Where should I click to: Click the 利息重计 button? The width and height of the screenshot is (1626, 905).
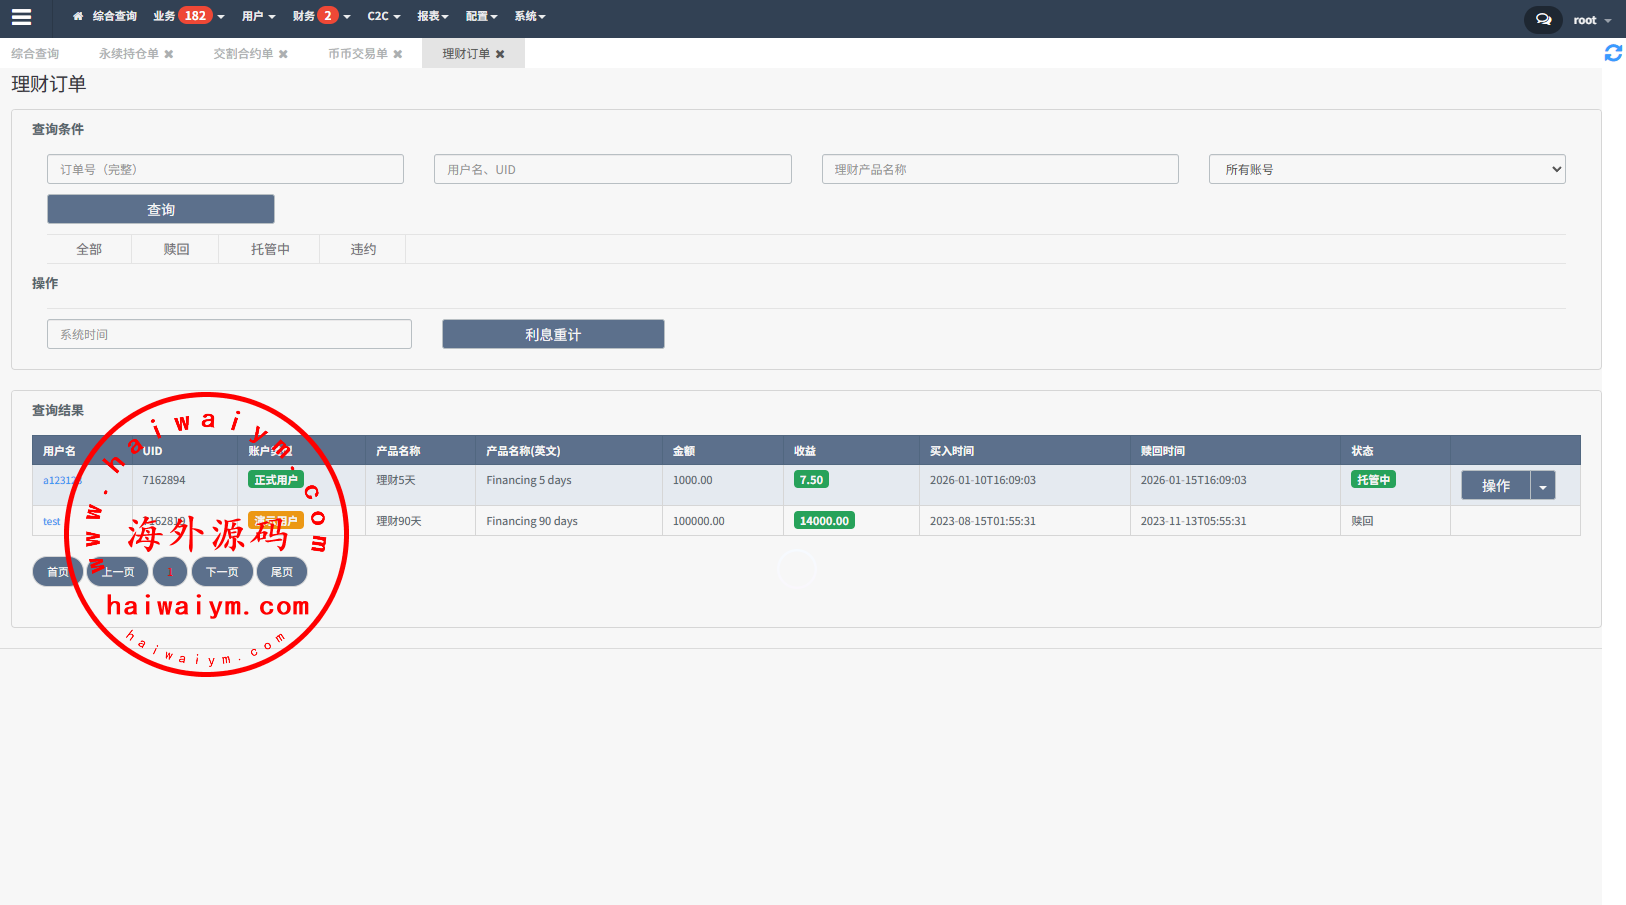(x=553, y=334)
